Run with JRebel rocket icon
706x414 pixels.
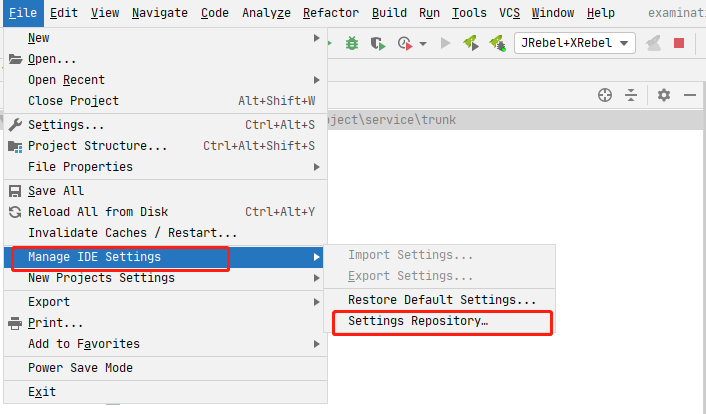(470, 43)
